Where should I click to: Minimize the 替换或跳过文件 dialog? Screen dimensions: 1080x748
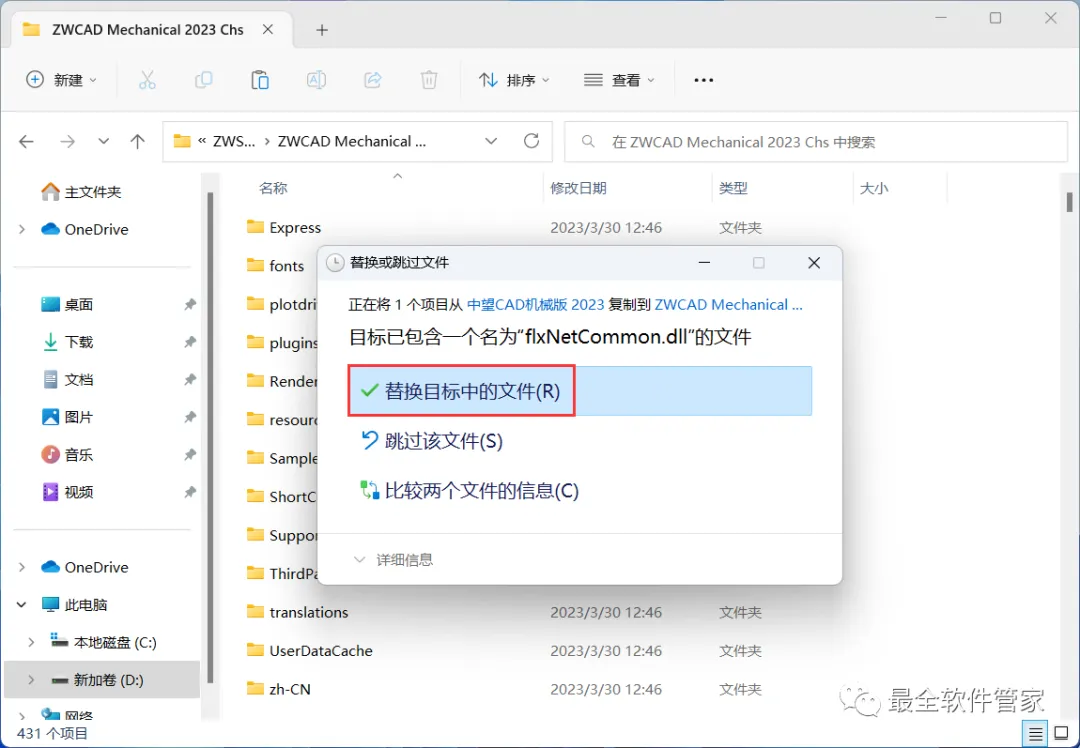pyautogui.click(x=704, y=262)
